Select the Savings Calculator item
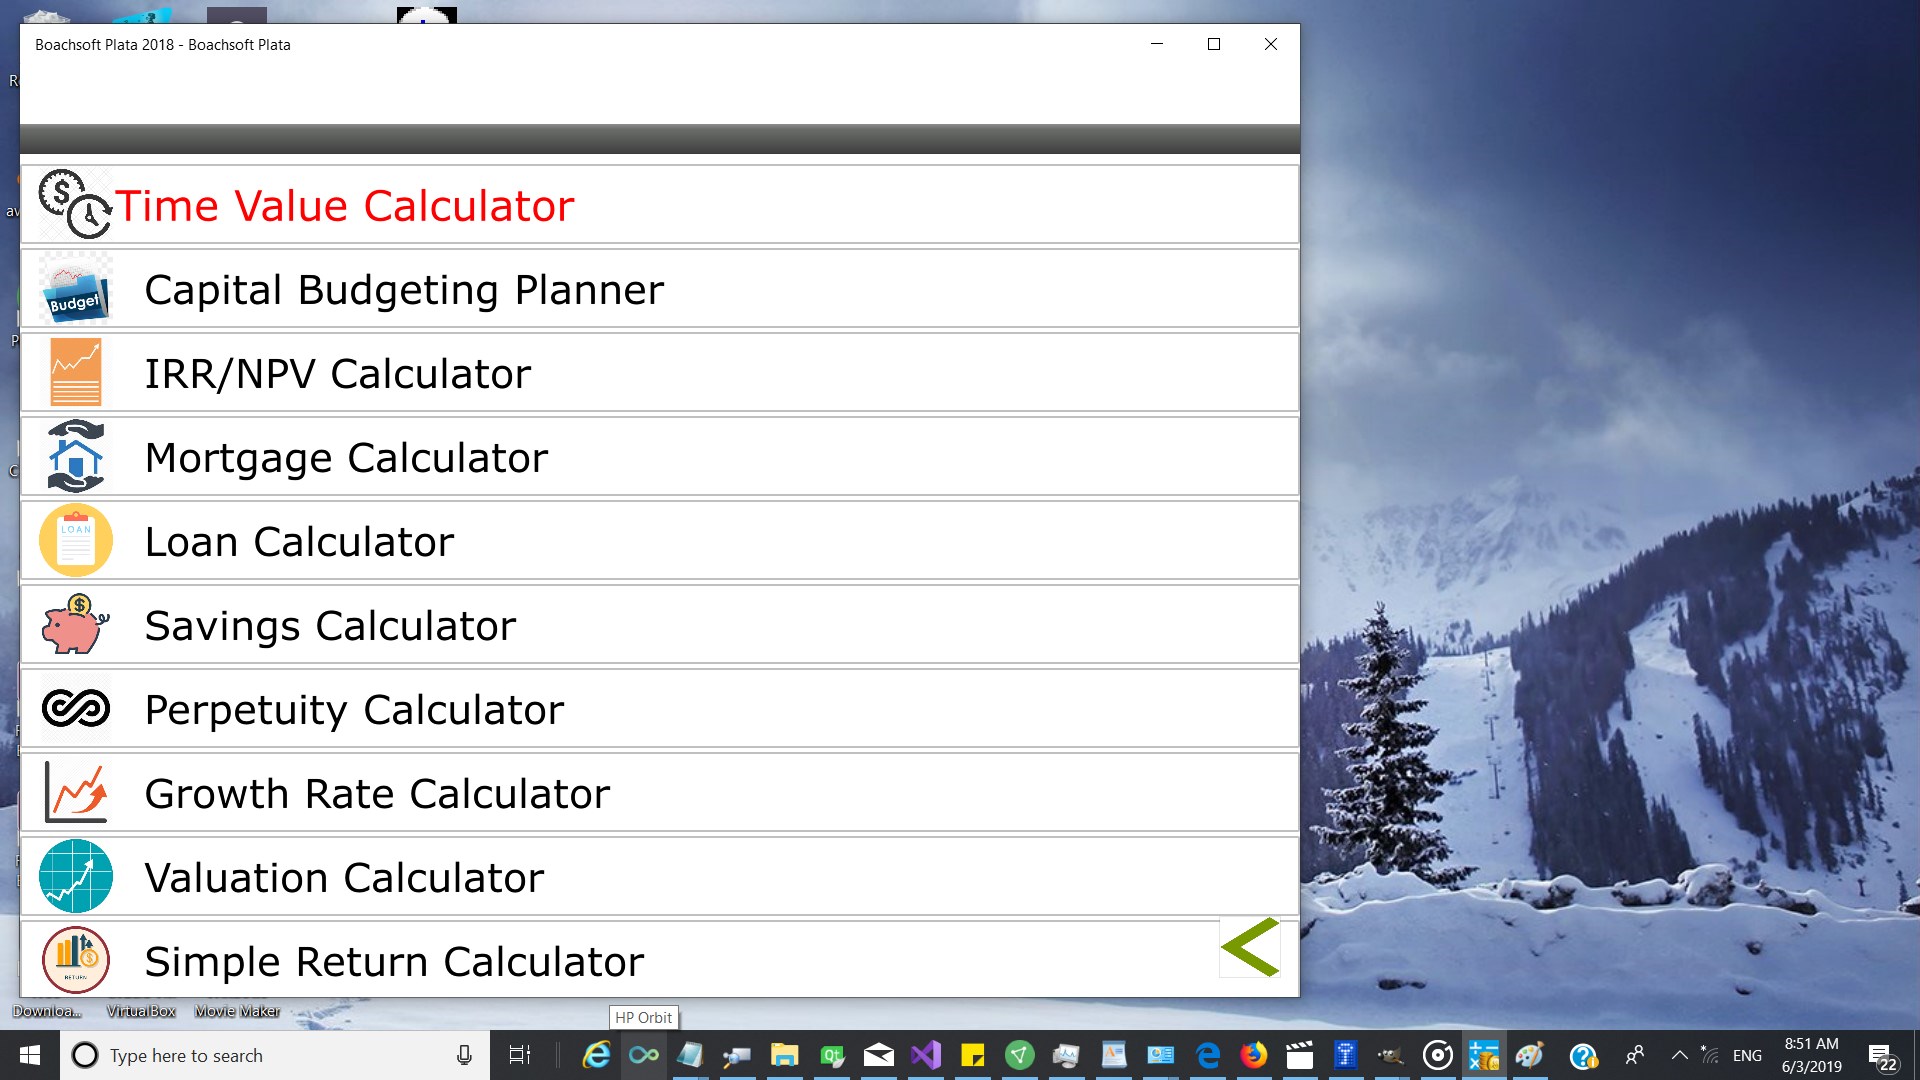The image size is (1920, 1080). pos(330,626)
